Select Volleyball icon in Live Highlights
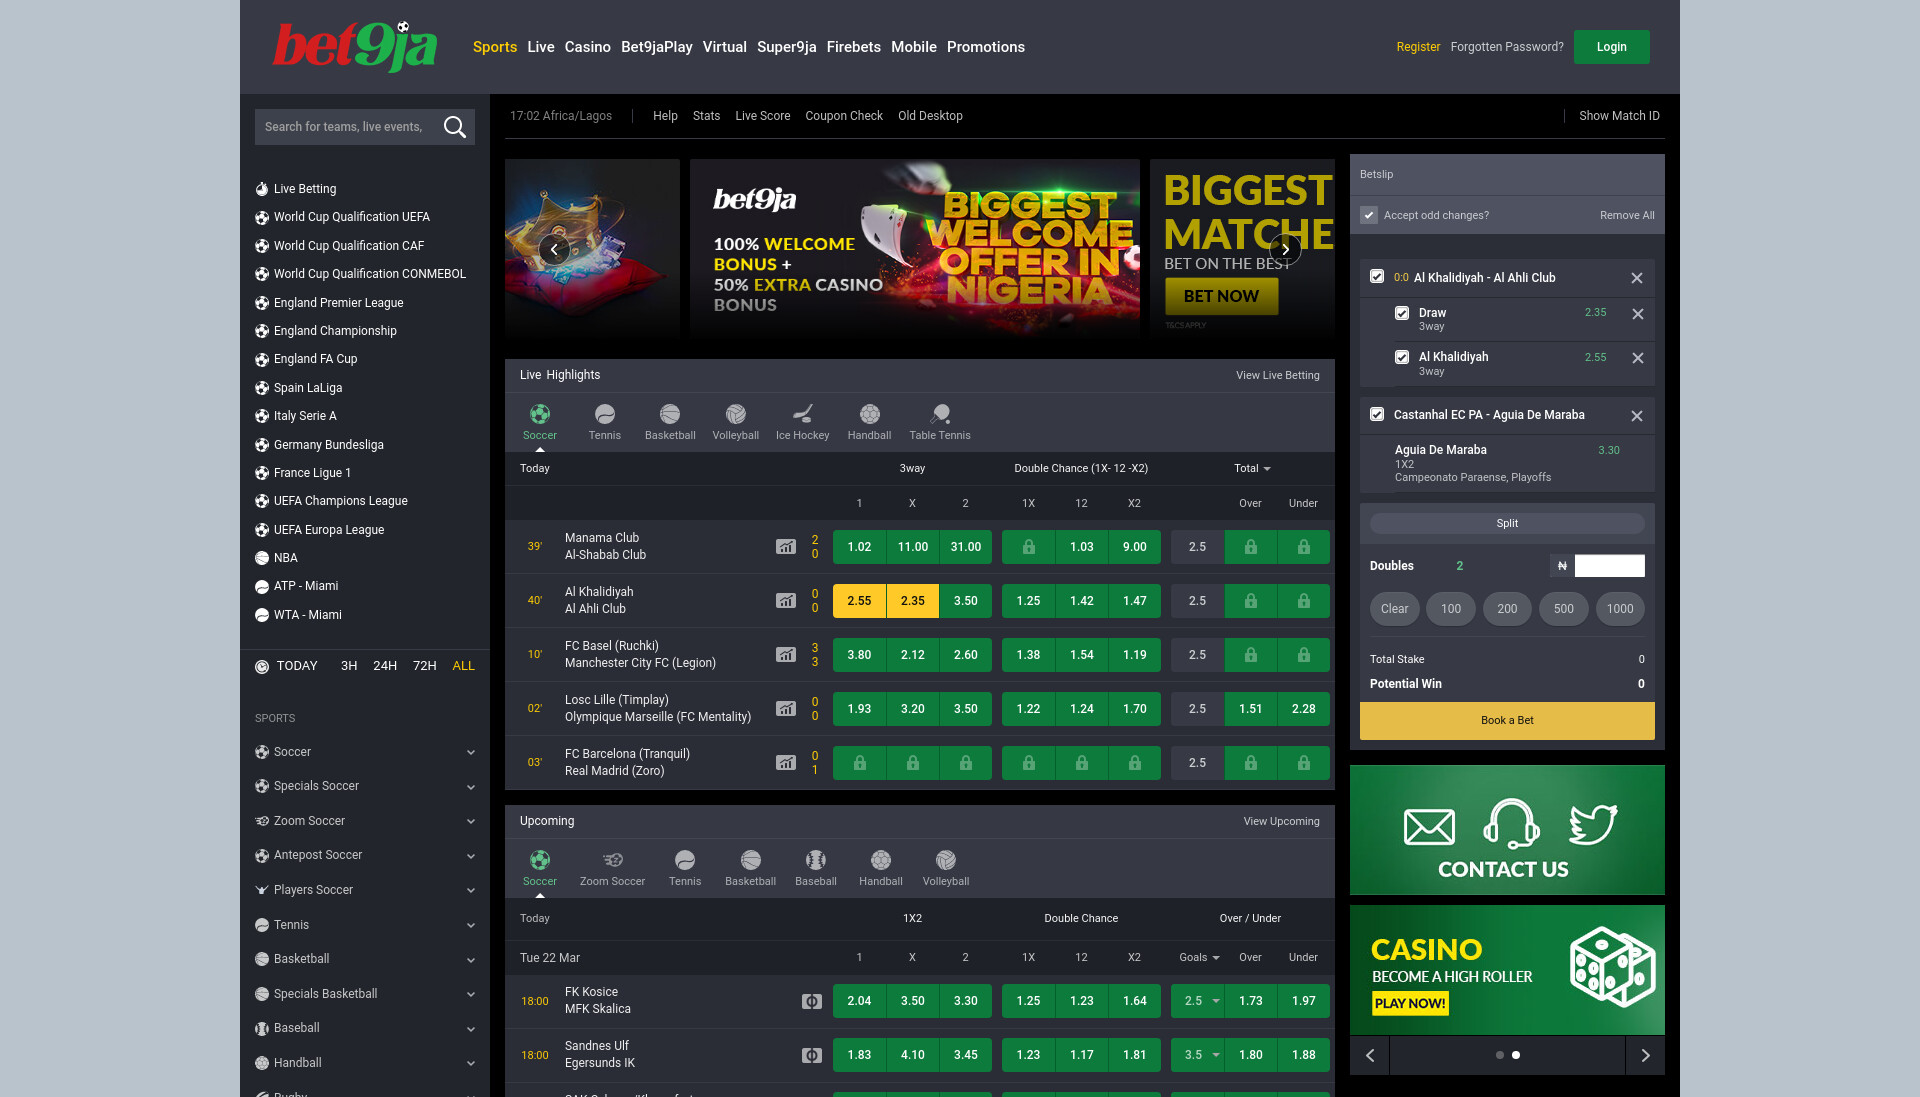Screen dimensions: 1920x1097 click(736, 414)
